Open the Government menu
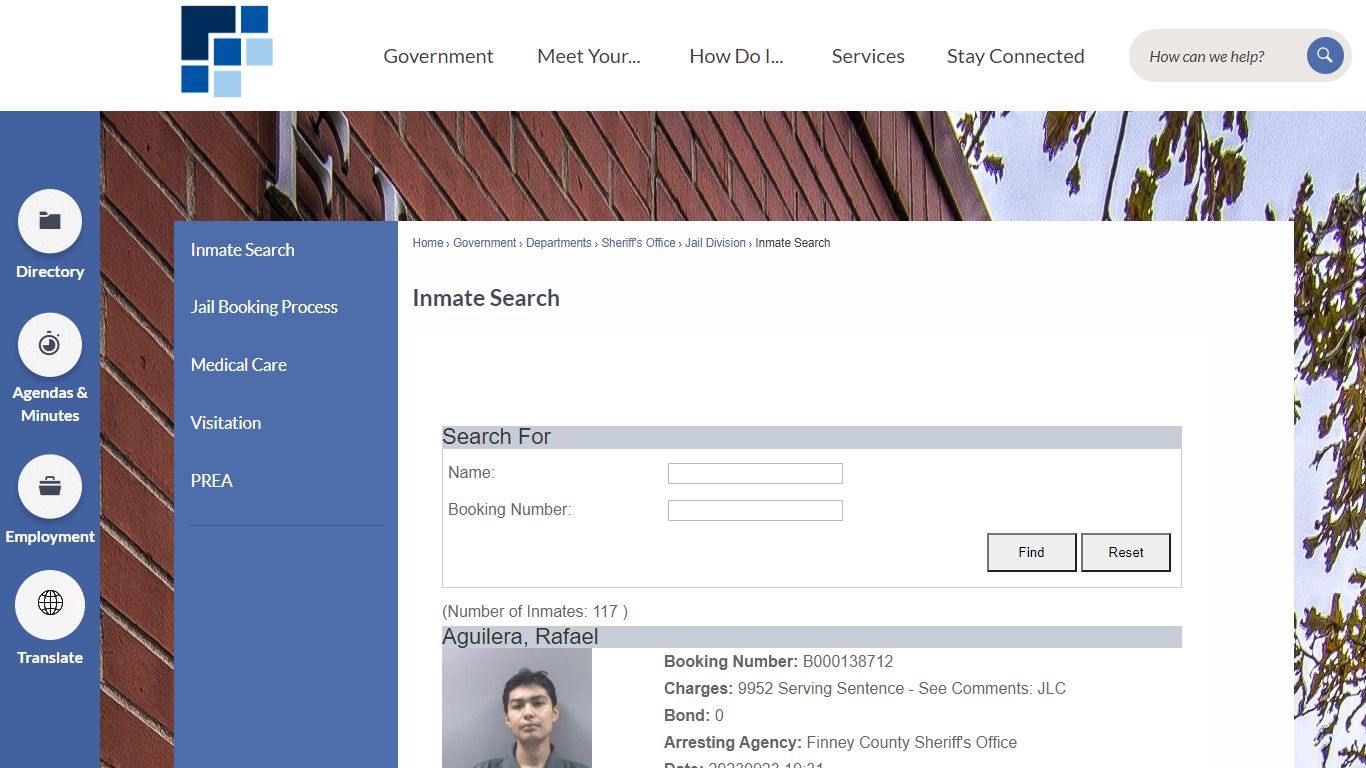This screenshot has width=1366, height=768. [438, 56]
